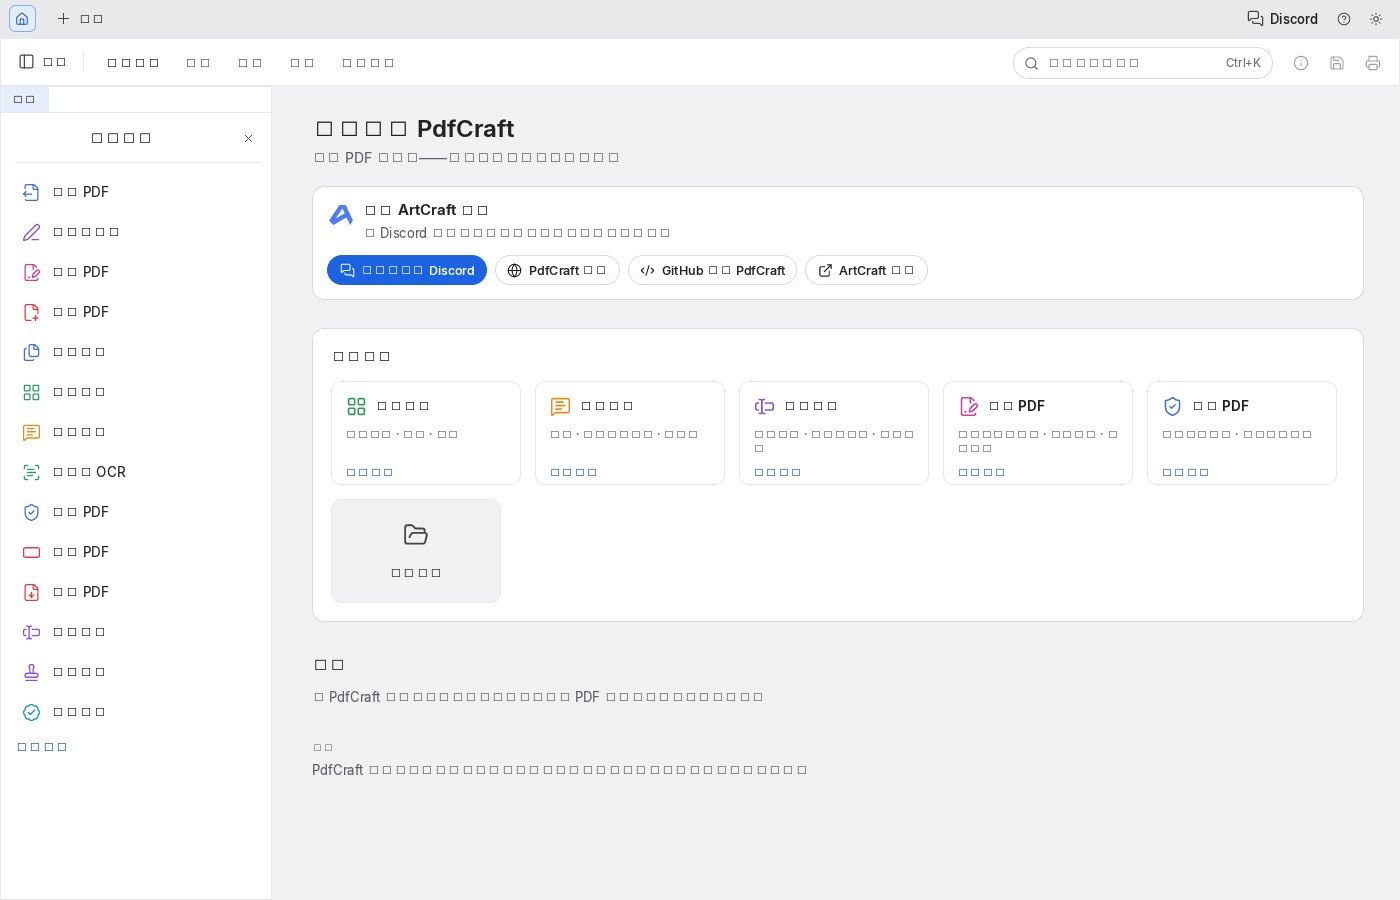Click the blue Discord button in ArtCraft banner

click(407, 270)
